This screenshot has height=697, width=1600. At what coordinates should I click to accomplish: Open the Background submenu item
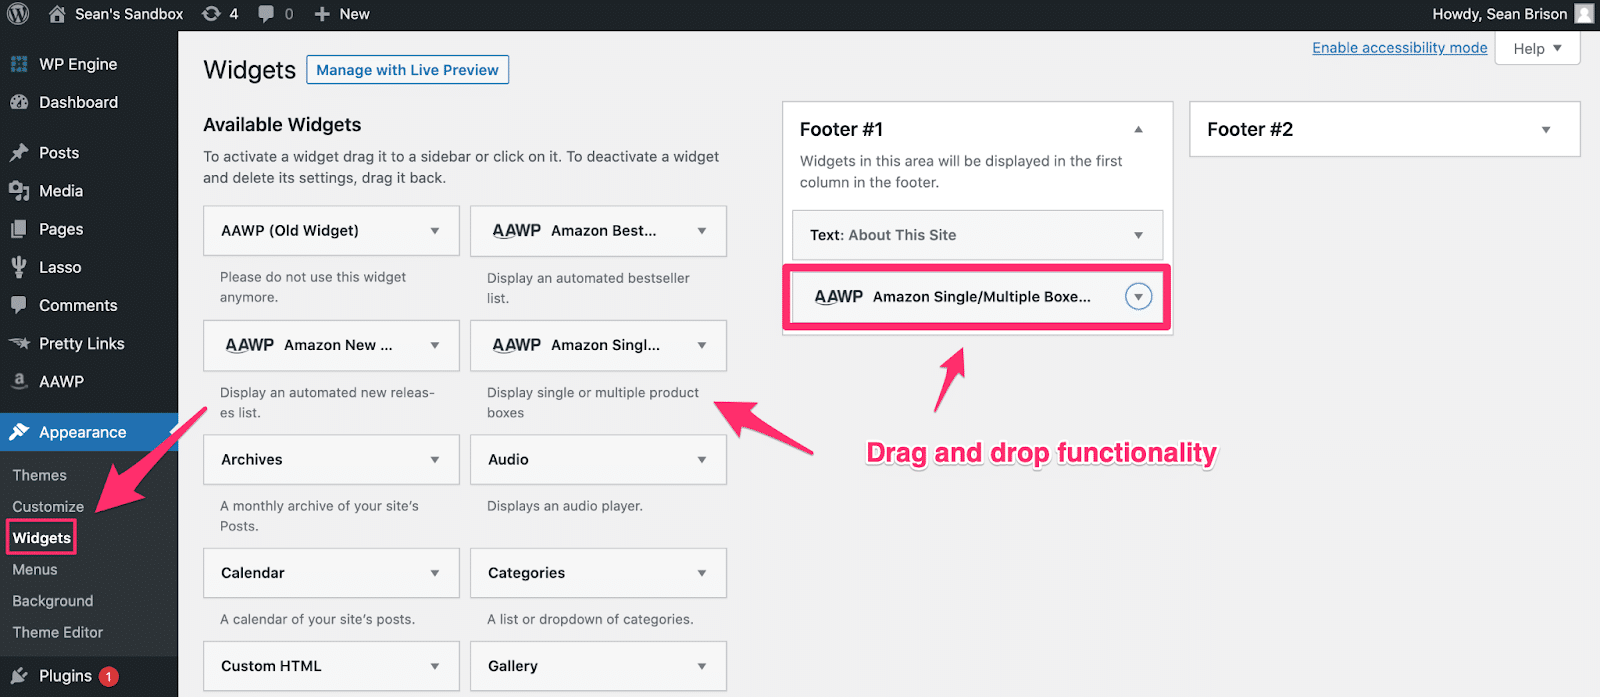coord(53,601)
